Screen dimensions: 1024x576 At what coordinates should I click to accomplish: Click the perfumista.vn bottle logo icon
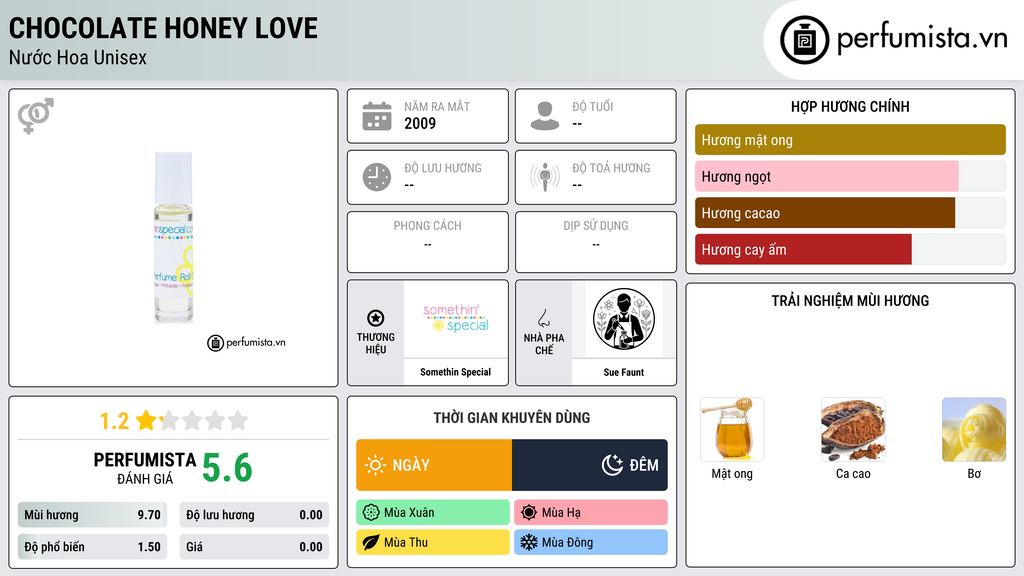(804, 40)
